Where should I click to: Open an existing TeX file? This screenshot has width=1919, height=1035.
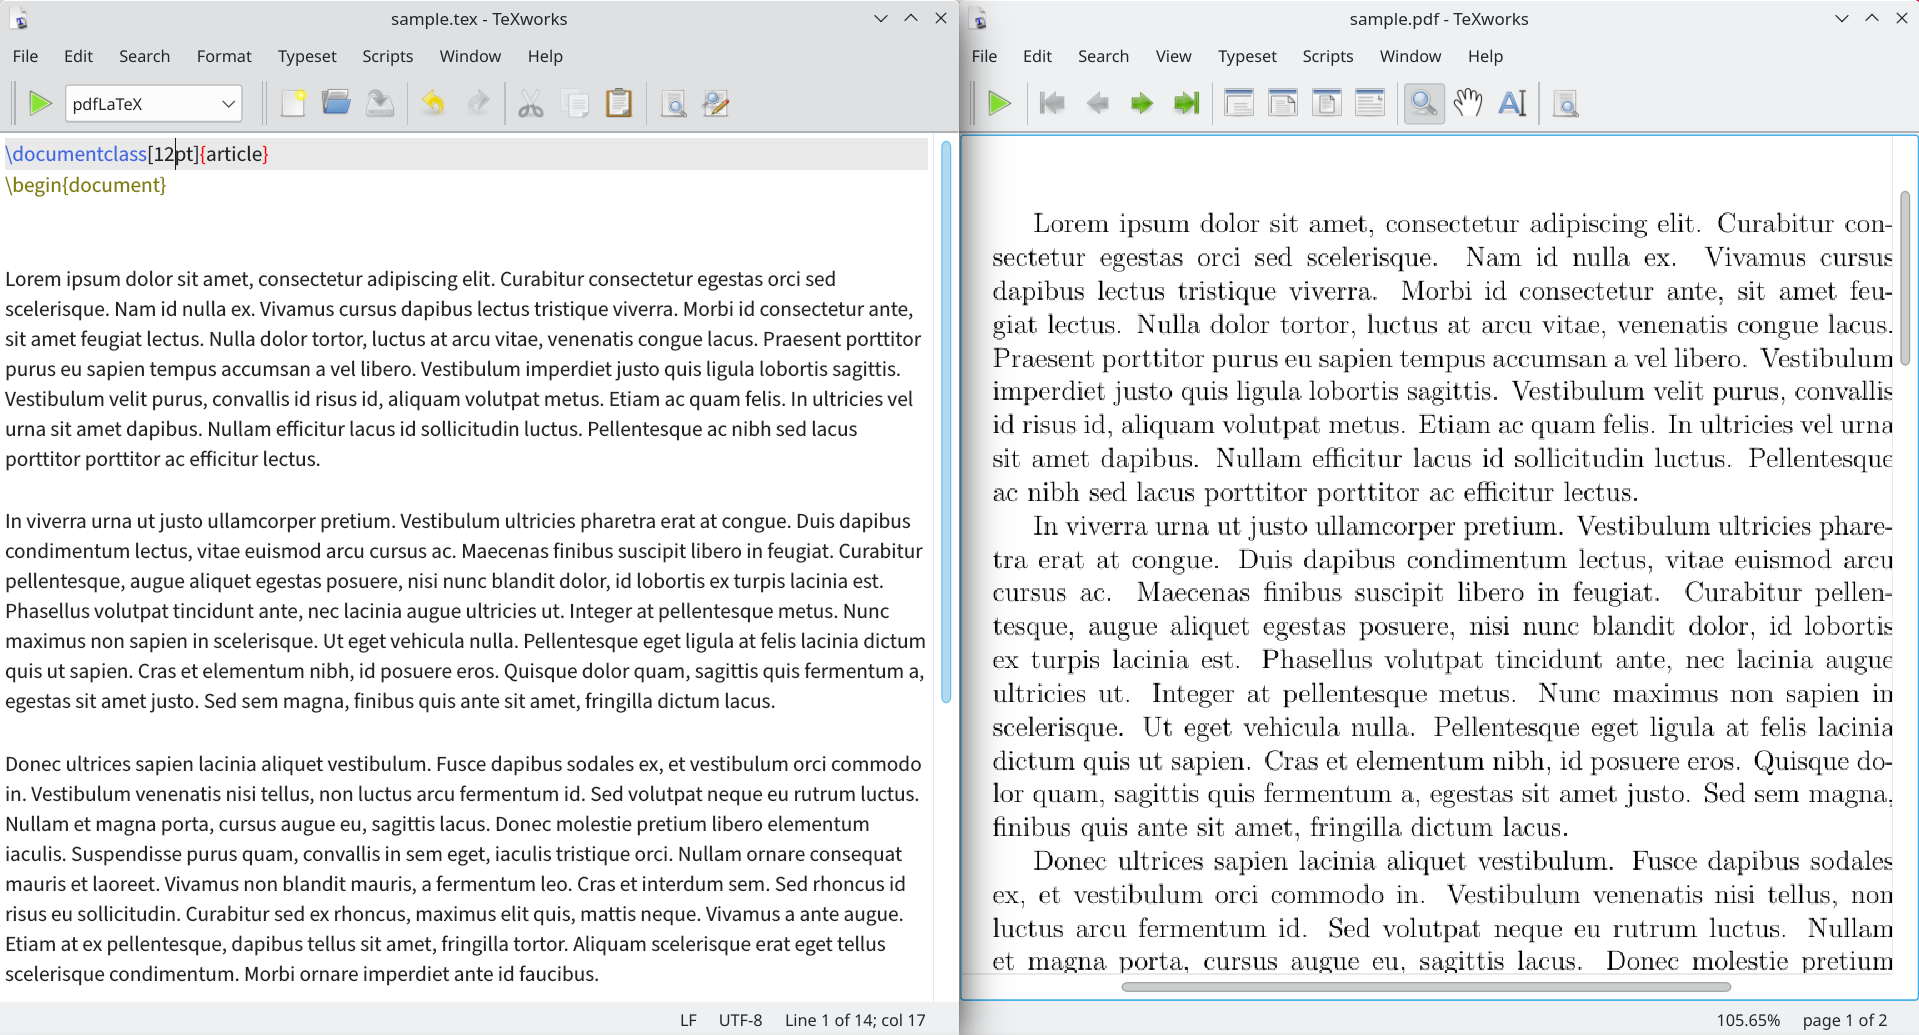336,103
